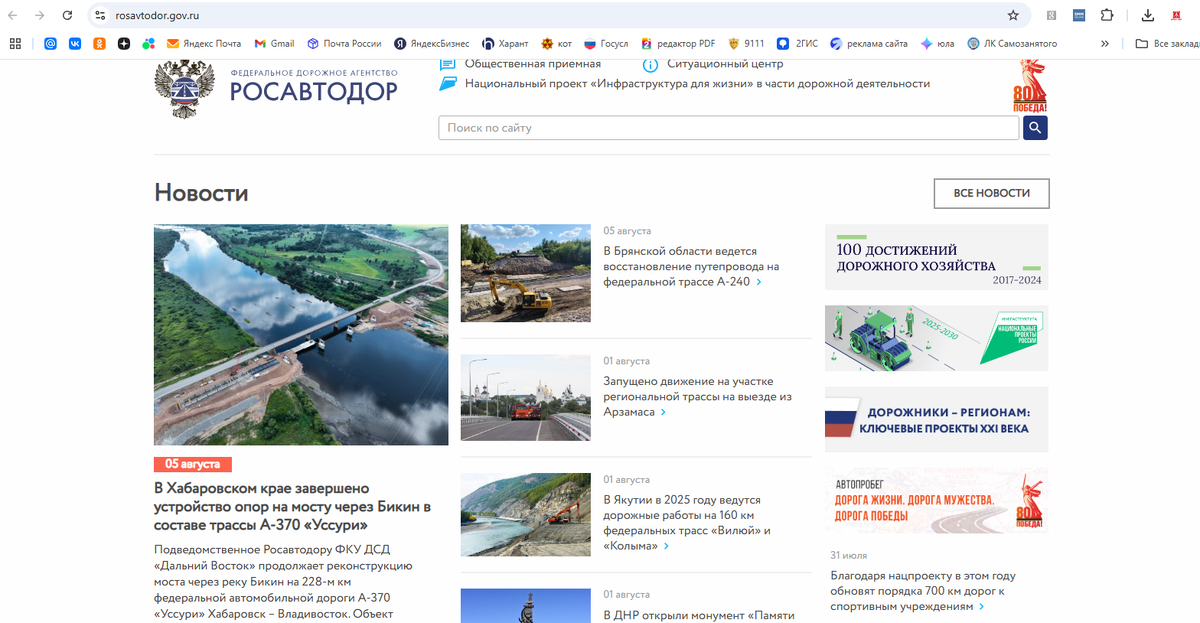This screenshot has width=1200, height=623.
Task: Click the reload page icon
Action: (x=67, y=15)
